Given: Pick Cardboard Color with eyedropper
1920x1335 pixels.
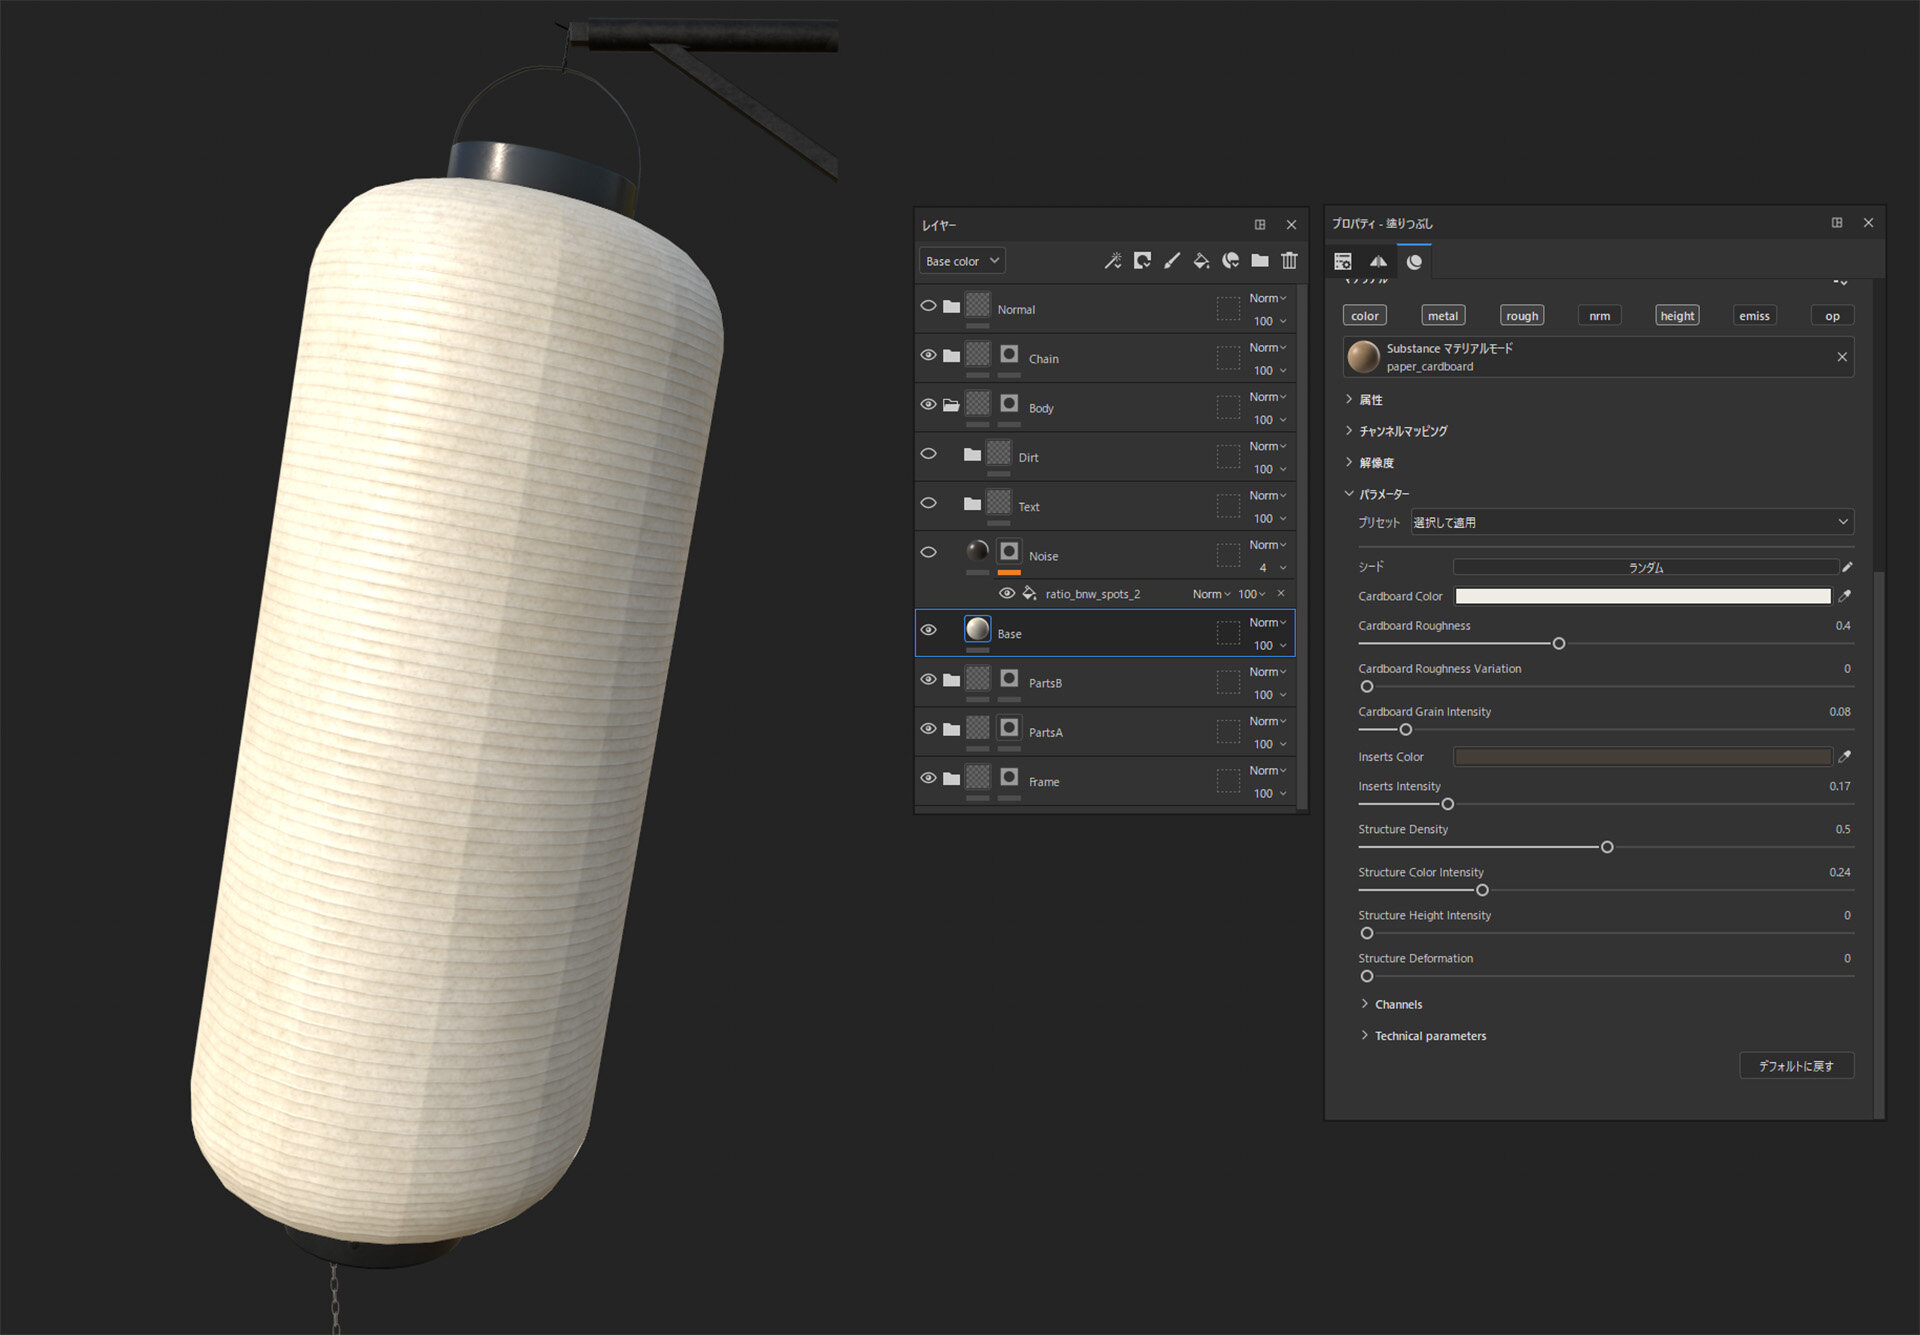Looking at the screenshot, I should pyautogui.click(x=1845, y=596).
